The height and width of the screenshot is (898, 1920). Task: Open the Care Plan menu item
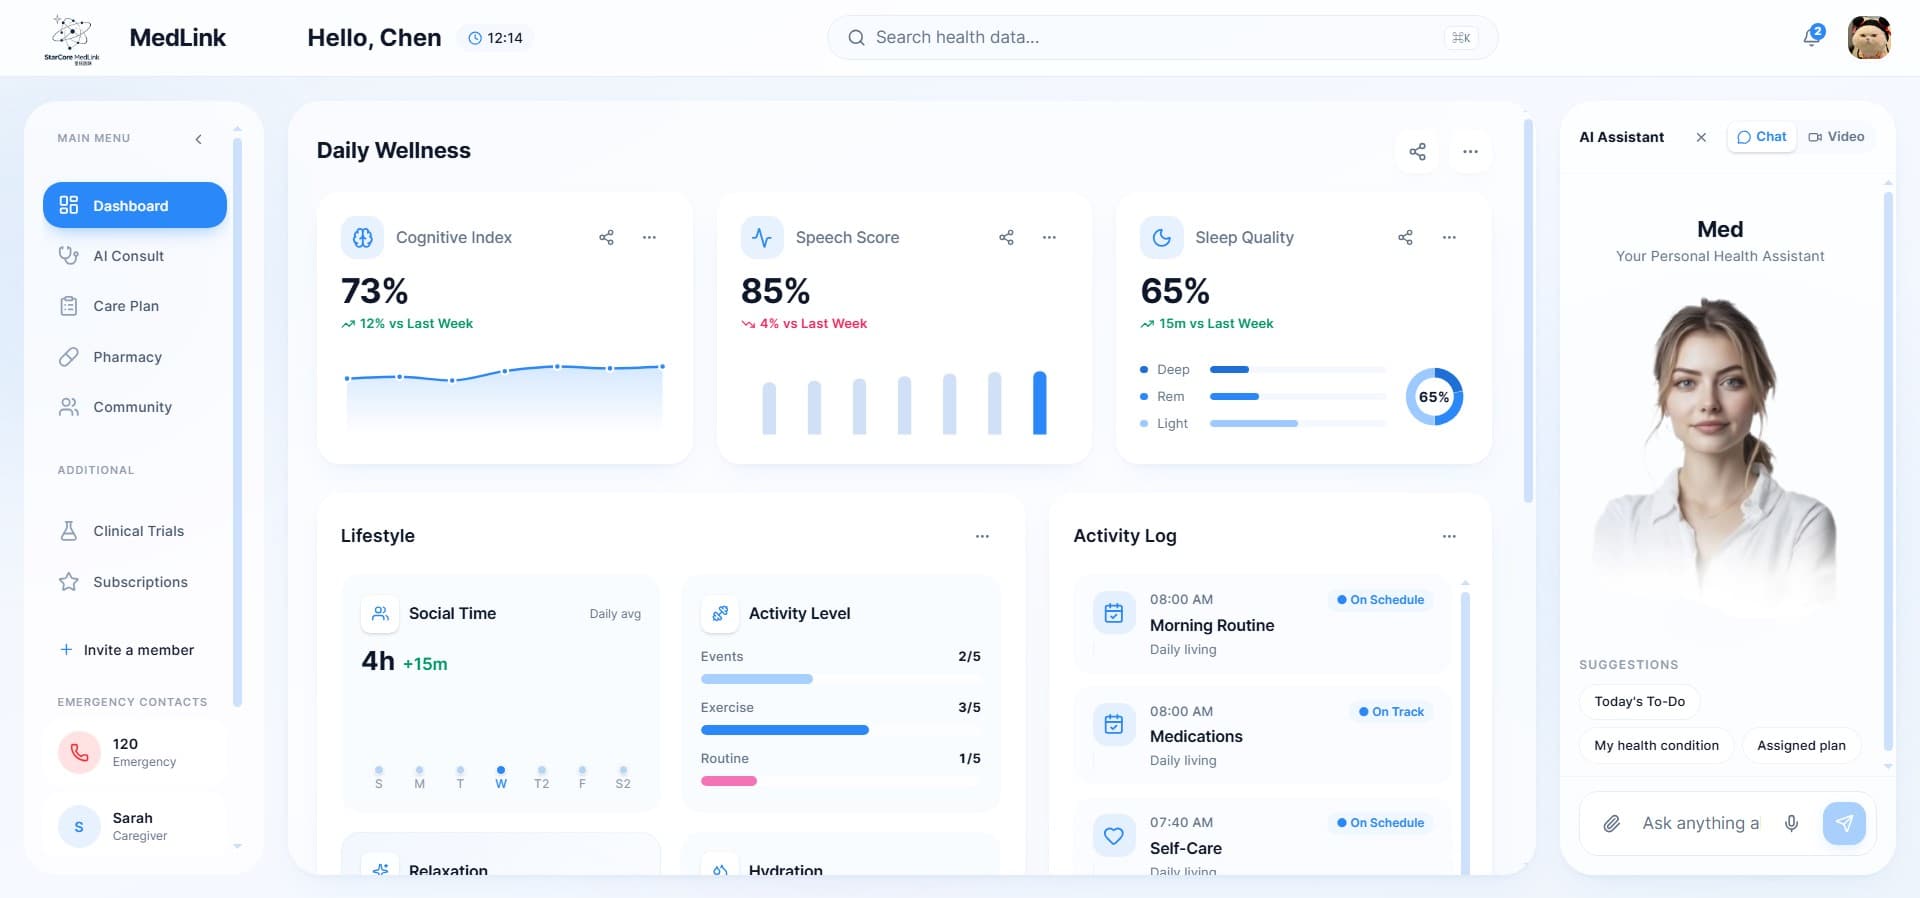pyautogui.click(x=135, y=306)
